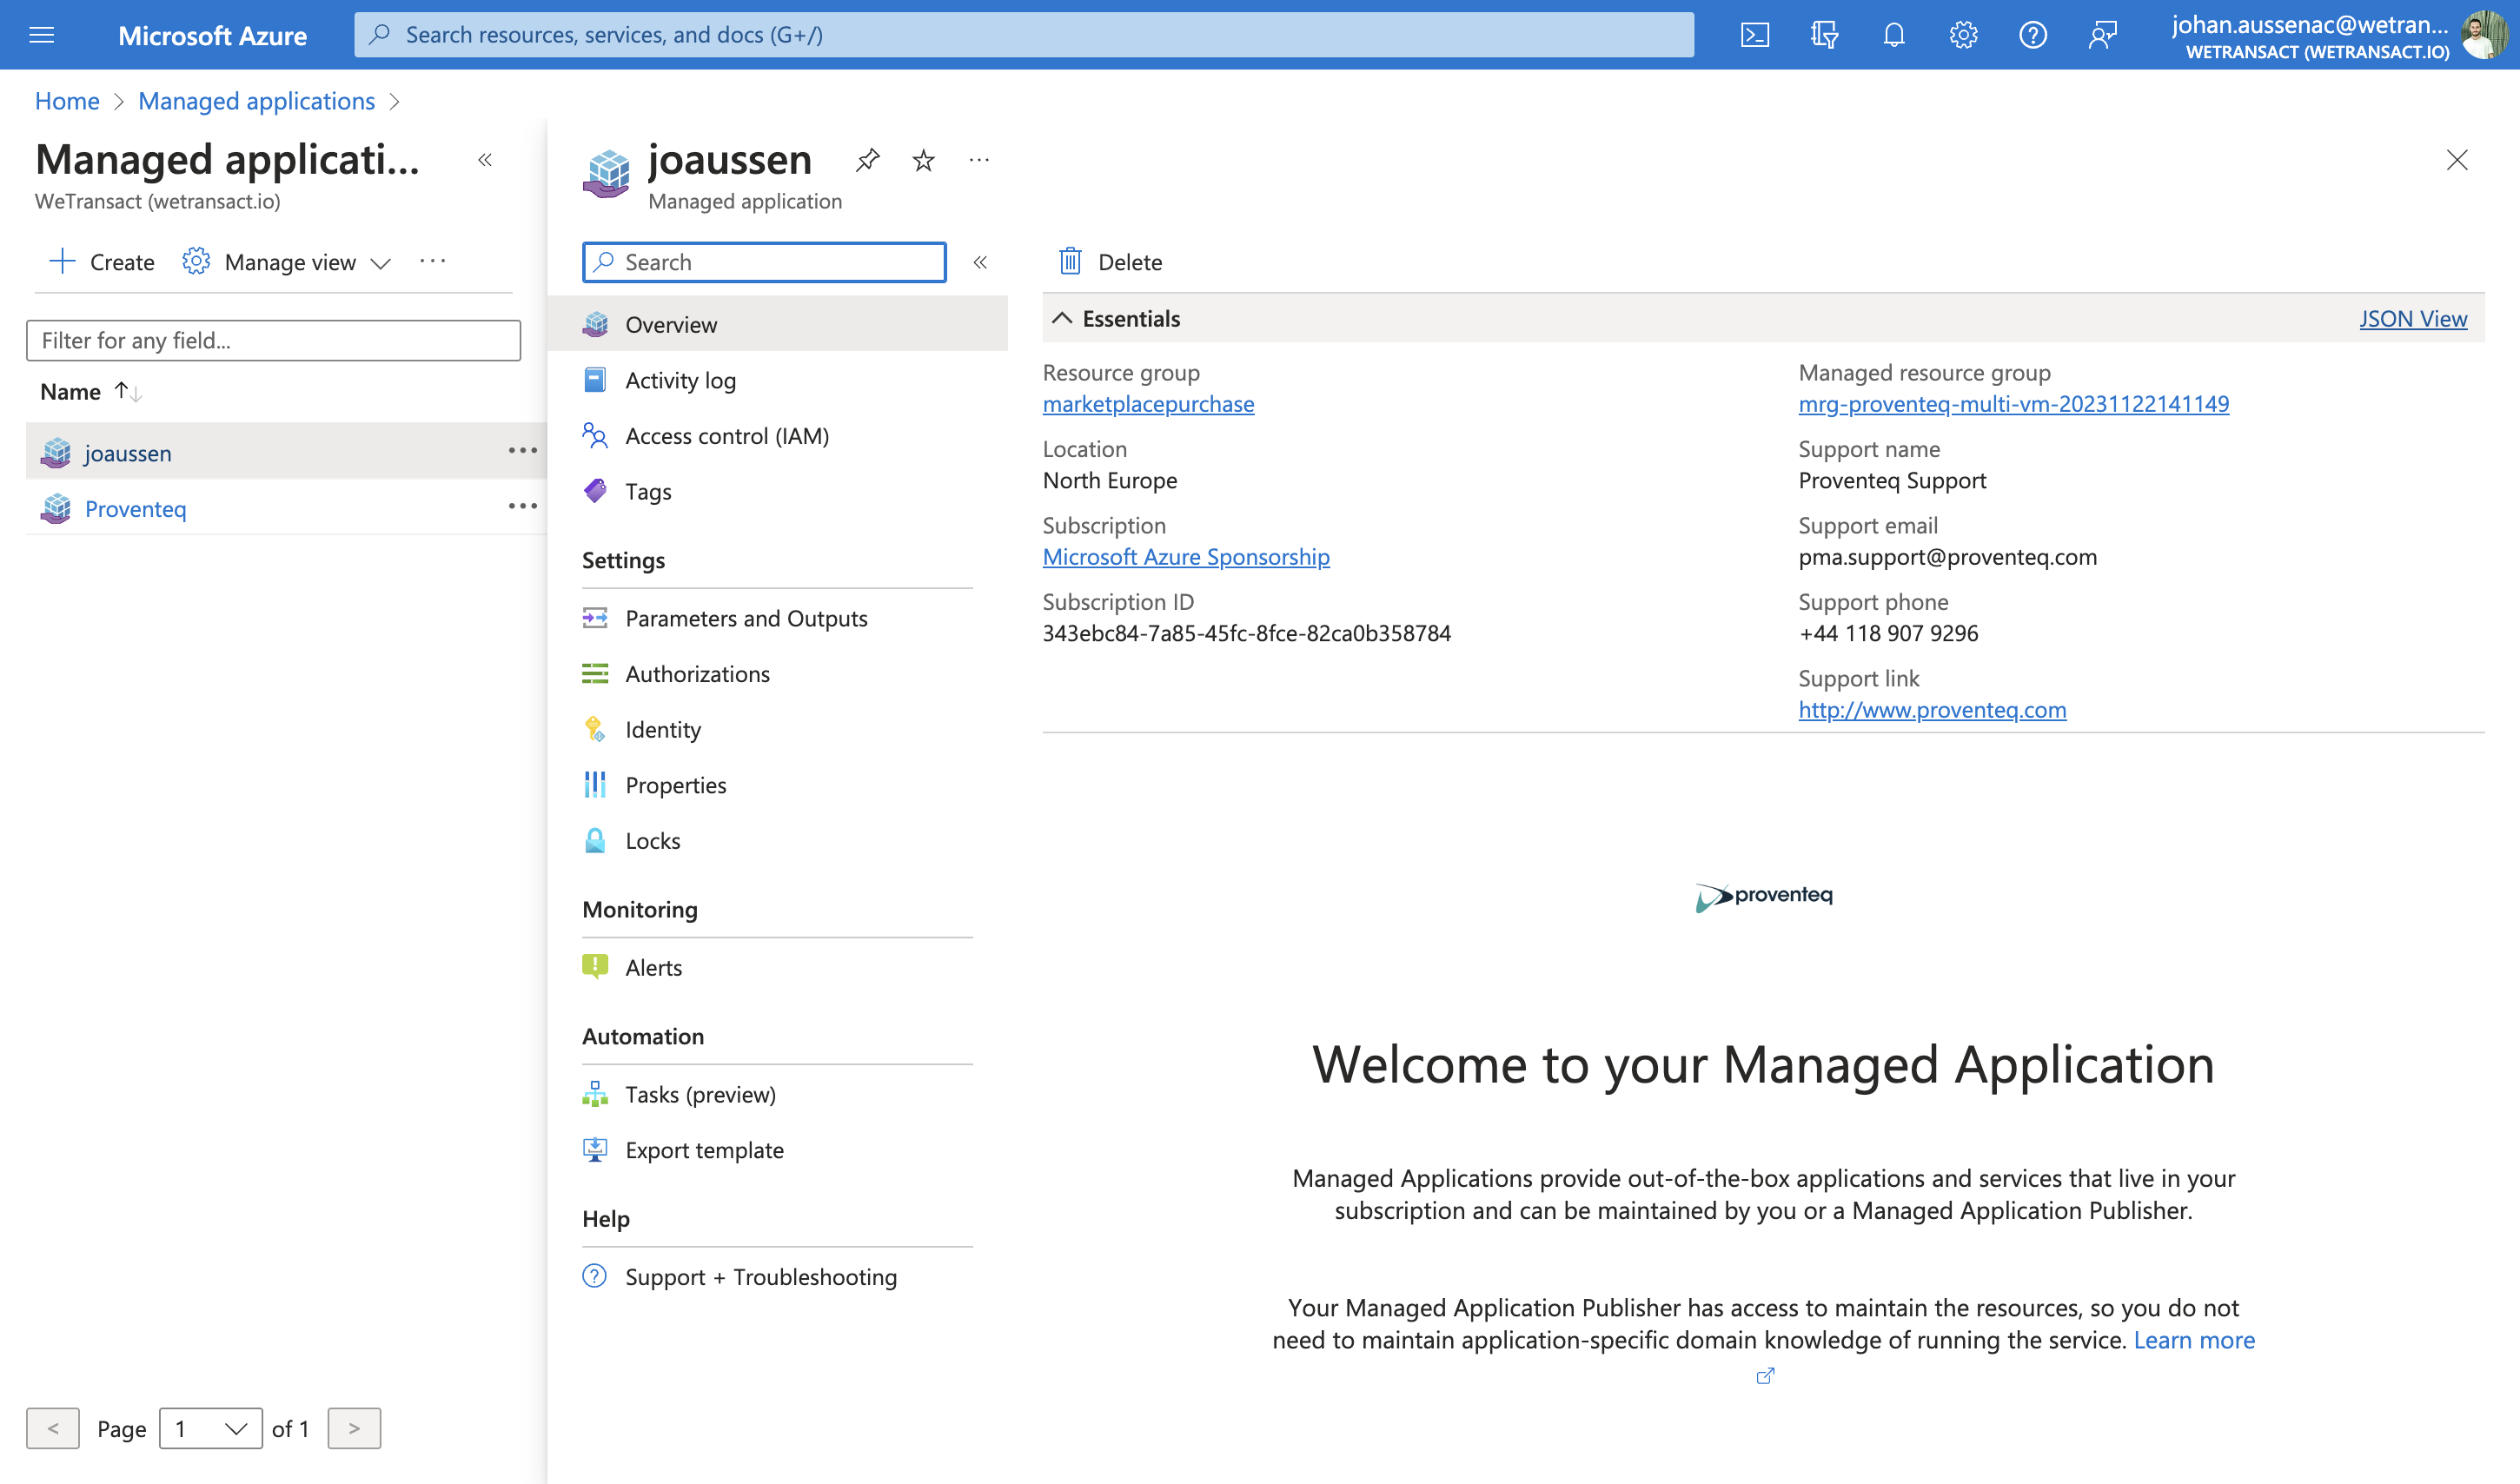2520x1484 pixels.
Task: Focus the Filter for any field box
Action: pyautogui.click(x=273, y=340)
